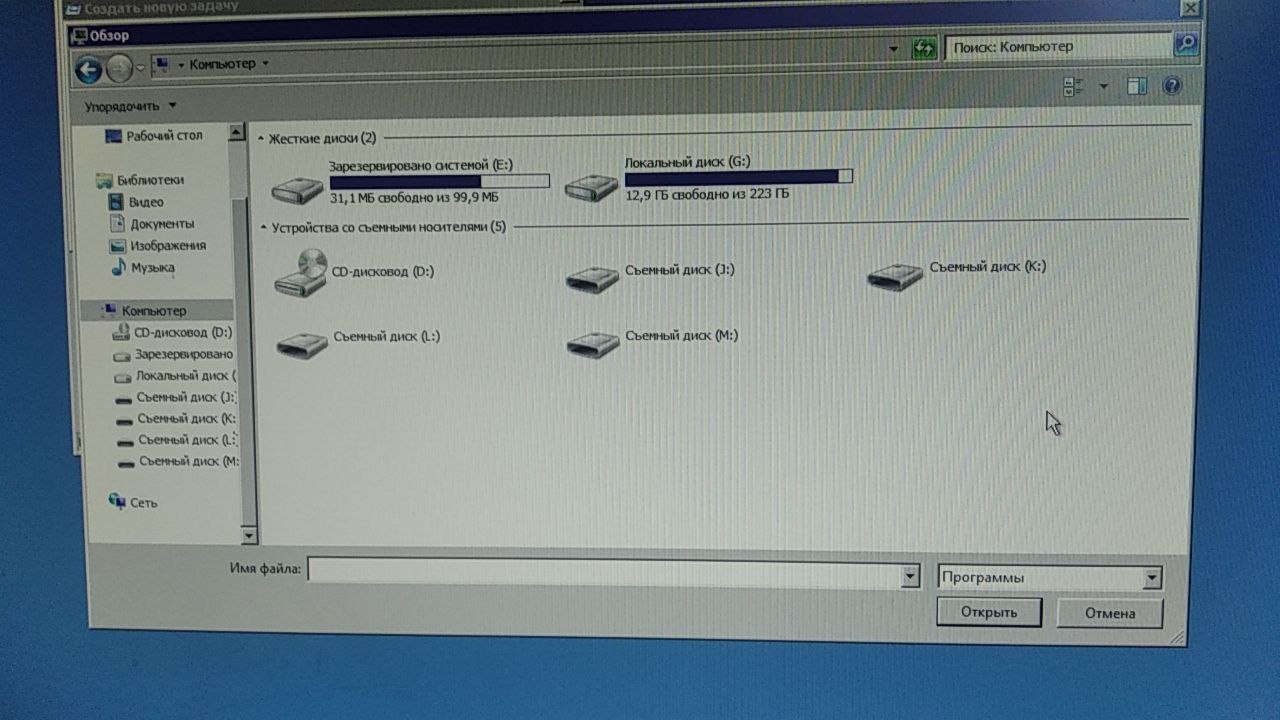This screenshot has height=720, width=1280.
Task: Click the 'Съемный диск (L:)' drive icon
Action: (303, 345)
